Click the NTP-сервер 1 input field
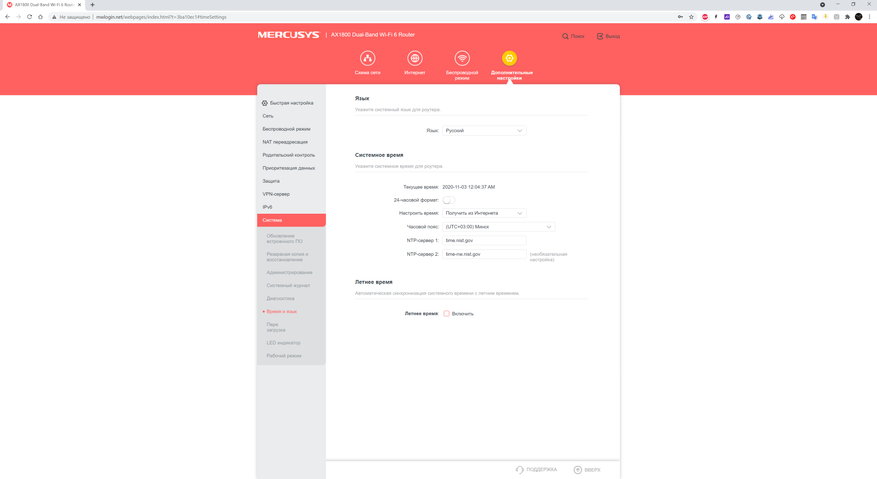 coord(485,241)
